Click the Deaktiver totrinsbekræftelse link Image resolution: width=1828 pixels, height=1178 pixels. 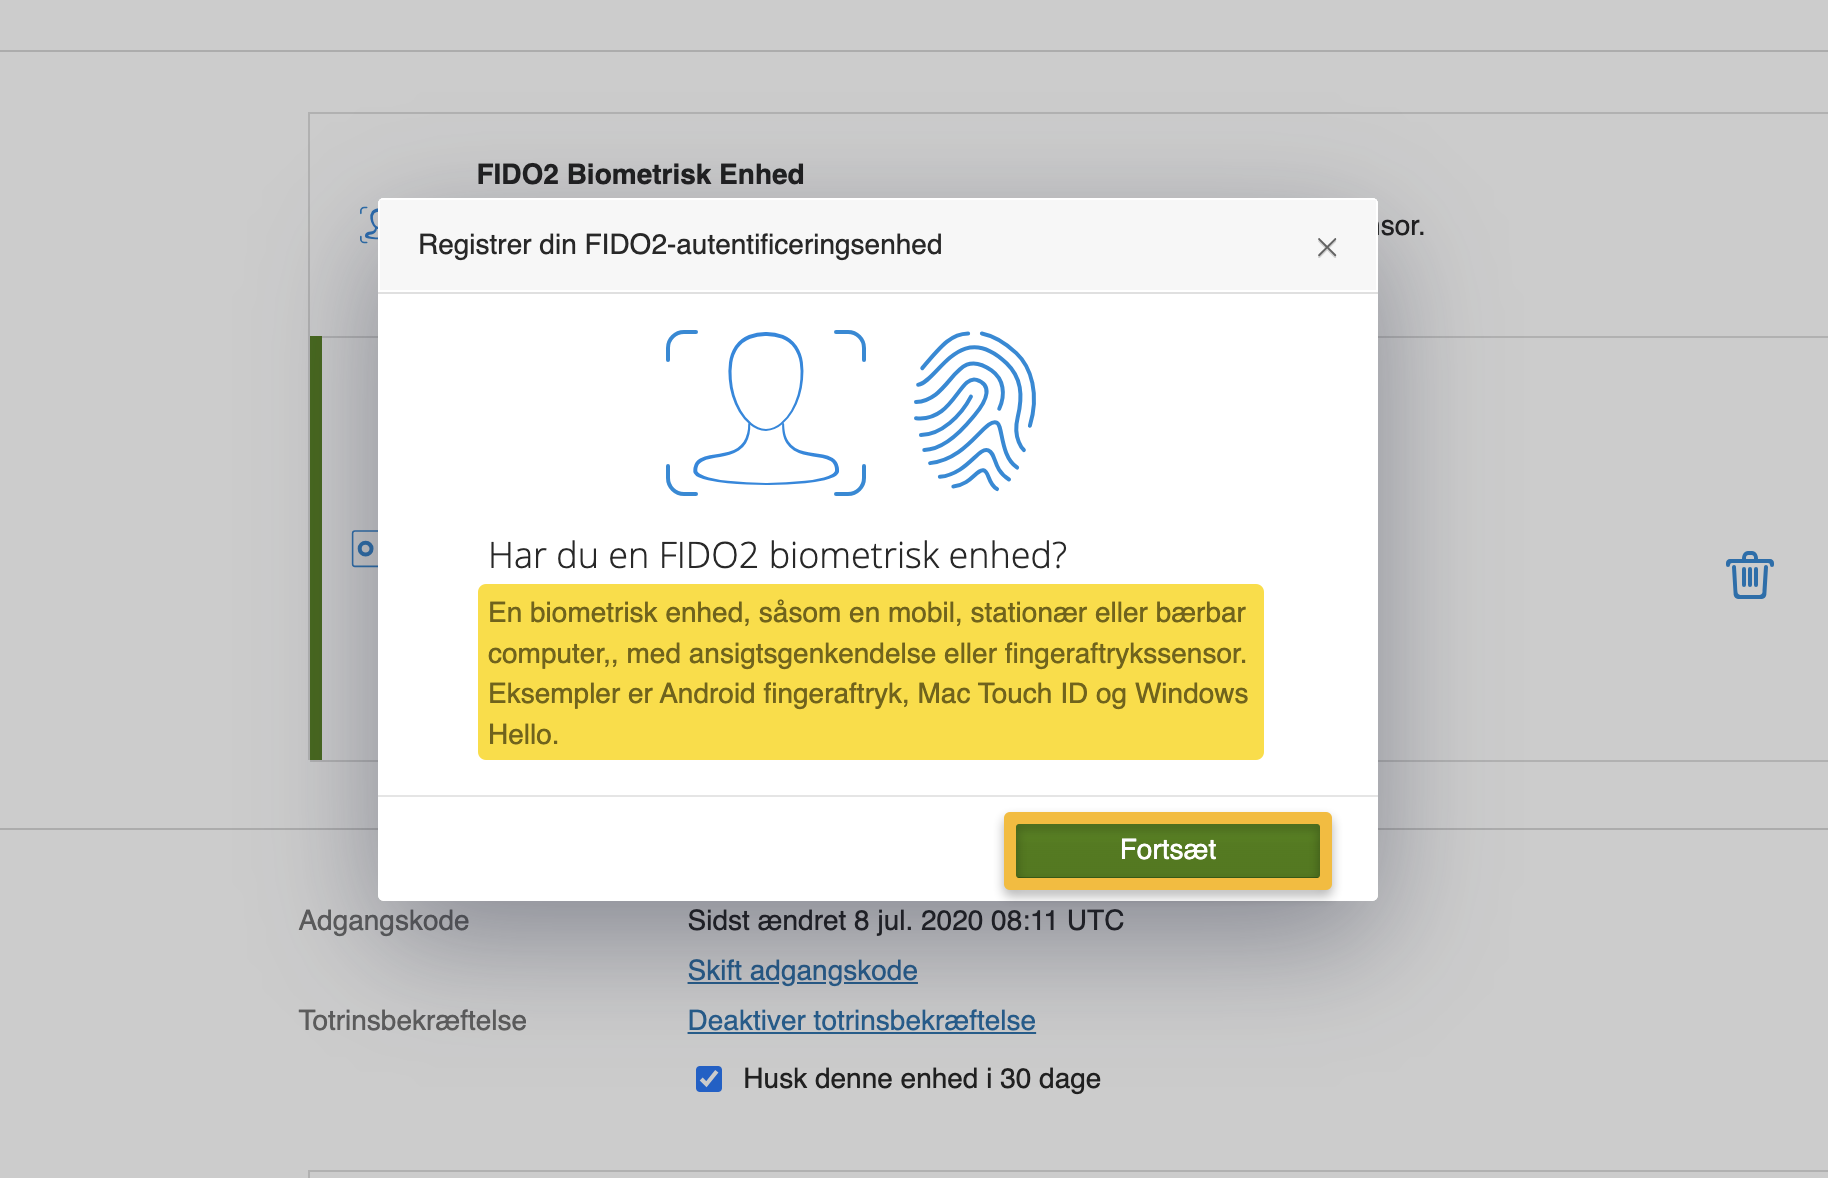click(x=860, y=1020)
